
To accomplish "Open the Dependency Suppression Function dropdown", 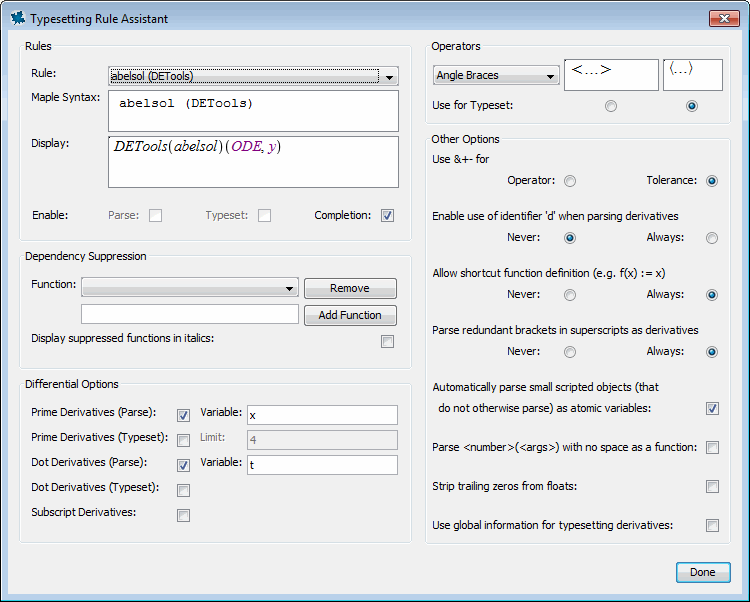I will (x=190, y=288).
